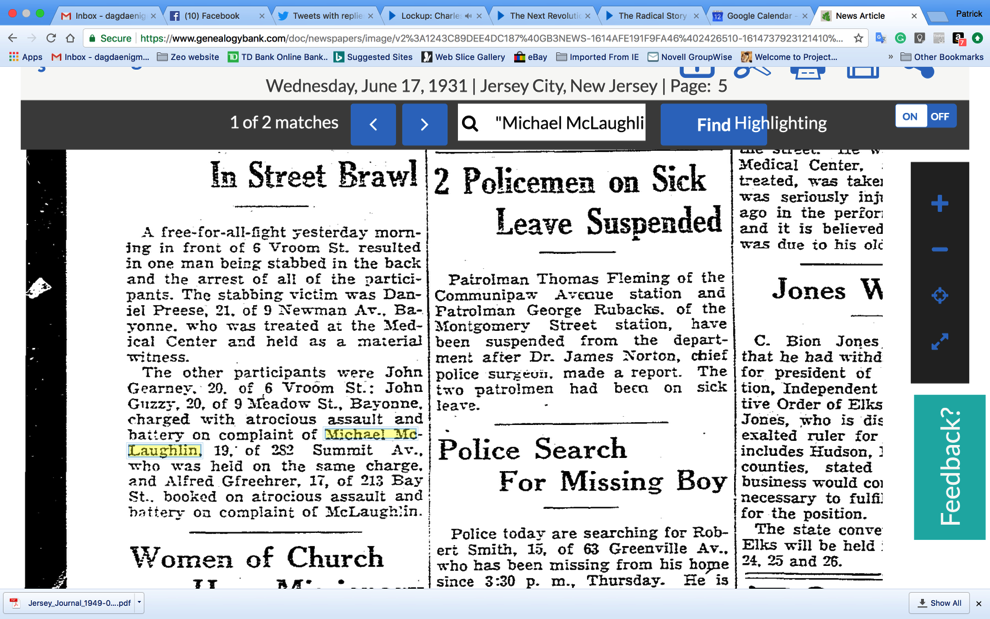
Task: Turn highlighting OFF
Action: pos(940,116)
